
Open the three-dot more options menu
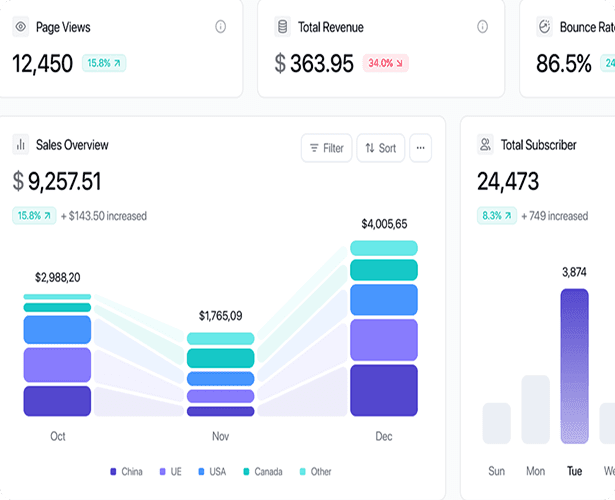point(421,148)
